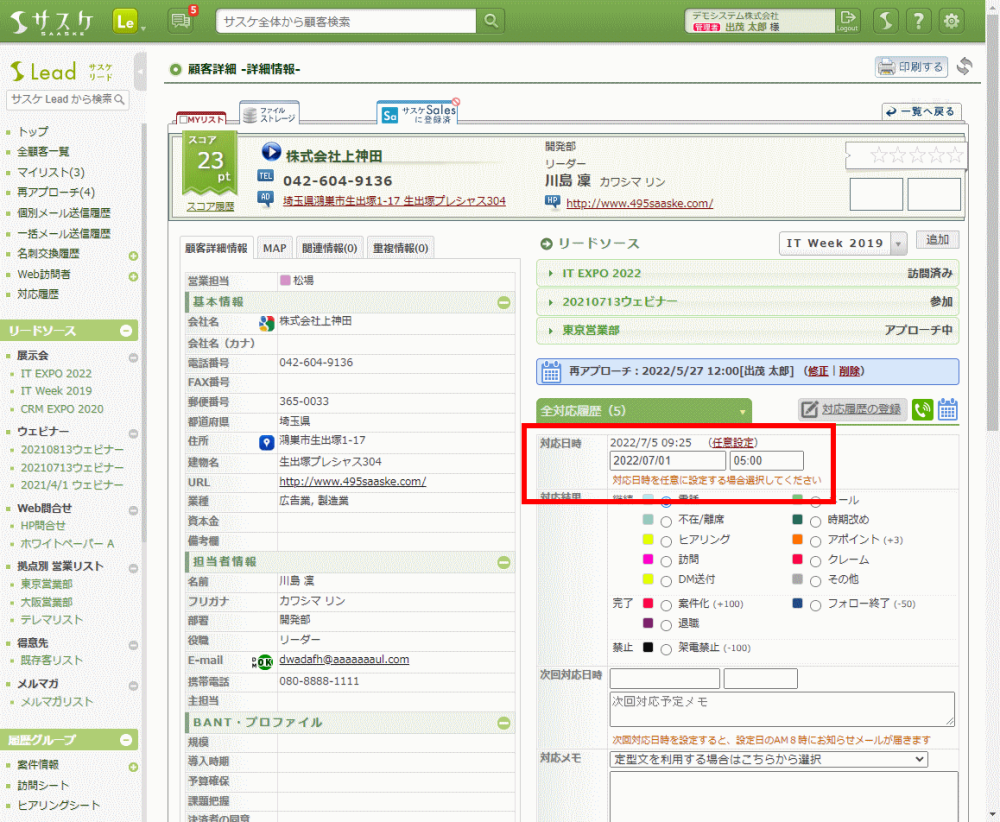Image resolution: width=1000 pixels, height=822 pixels.
Task: Open the settings gear icon
Action: 951,21
